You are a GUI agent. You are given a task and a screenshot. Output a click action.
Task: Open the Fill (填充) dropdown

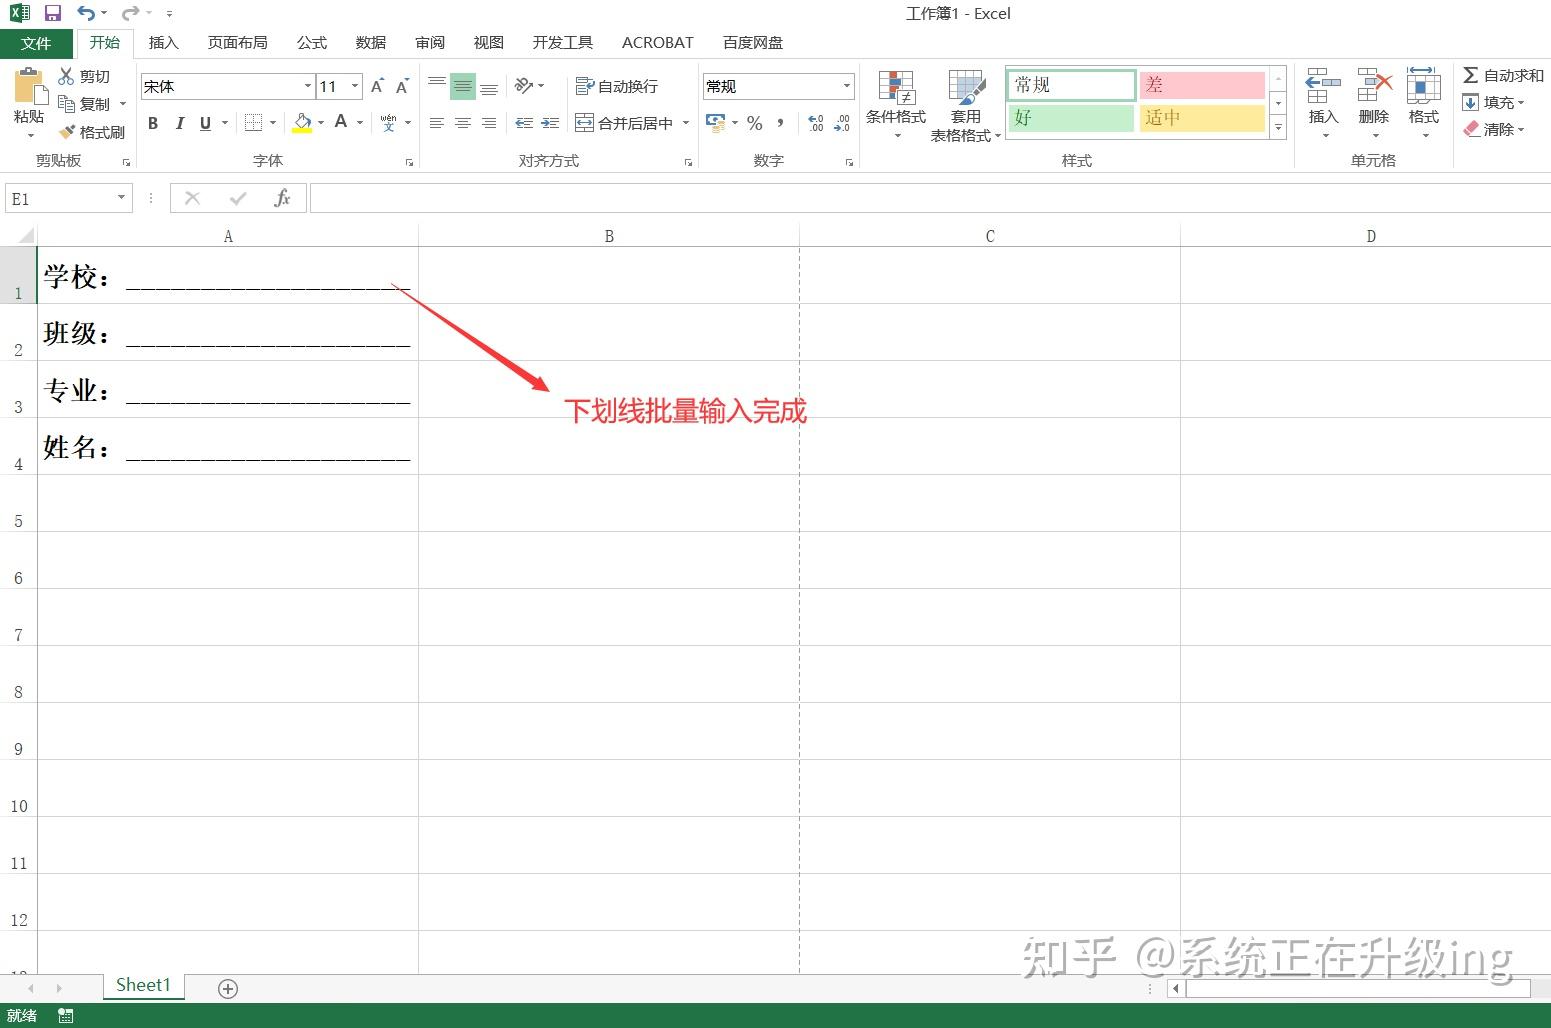coord(1494,102)
